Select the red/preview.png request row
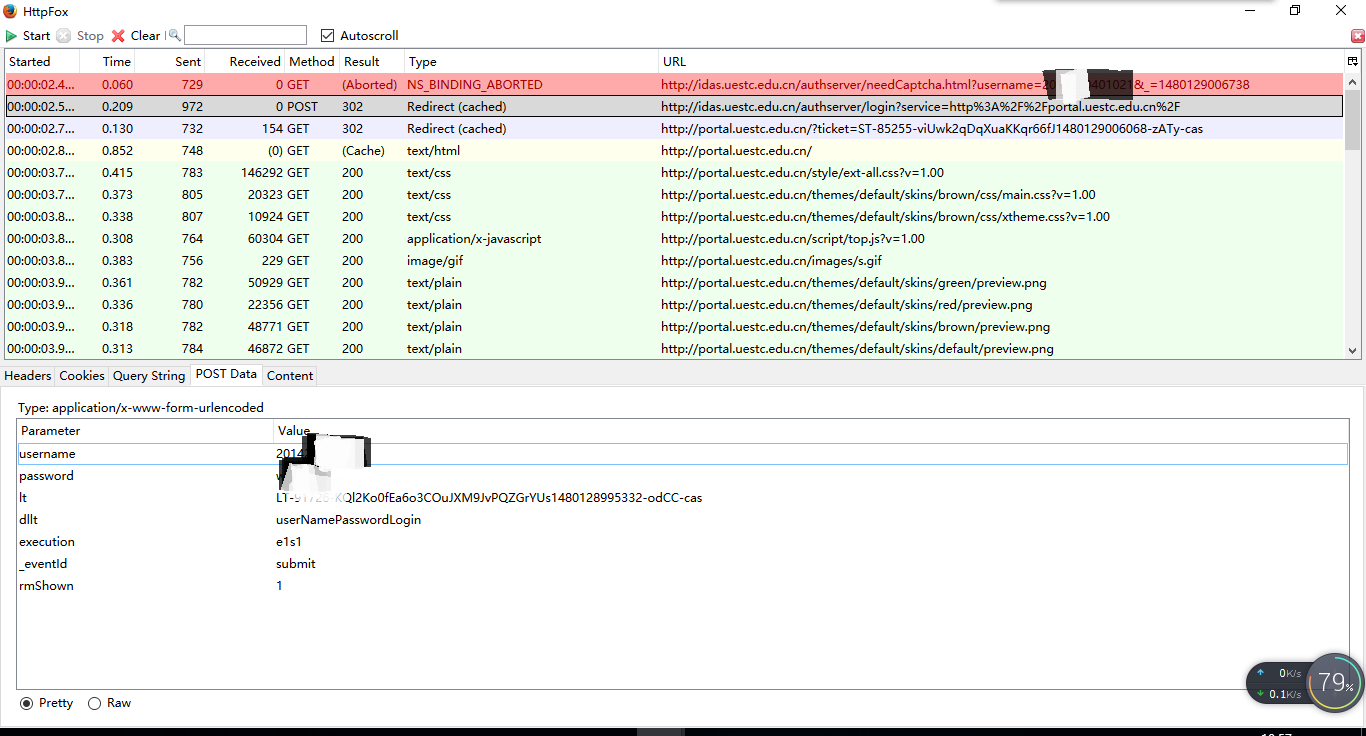This screenshot has height=736, width=1366. [675, 304]
